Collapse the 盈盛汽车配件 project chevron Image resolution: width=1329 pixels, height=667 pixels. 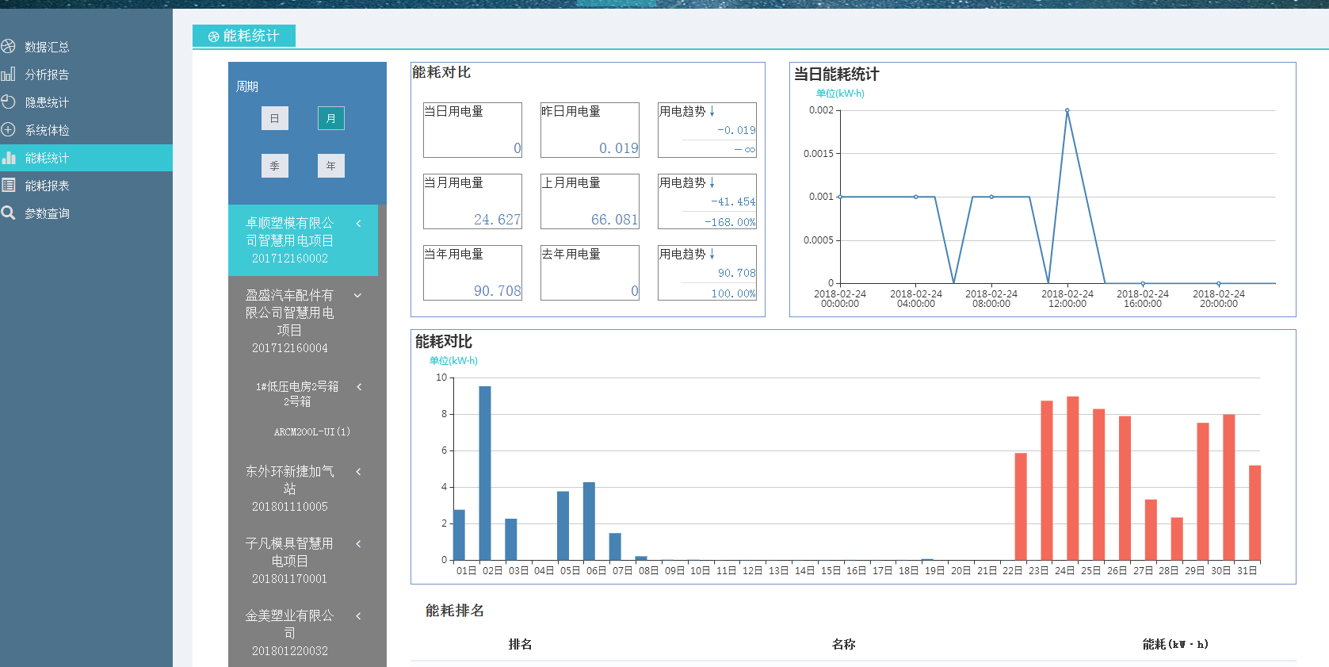(x=358, y=296)
